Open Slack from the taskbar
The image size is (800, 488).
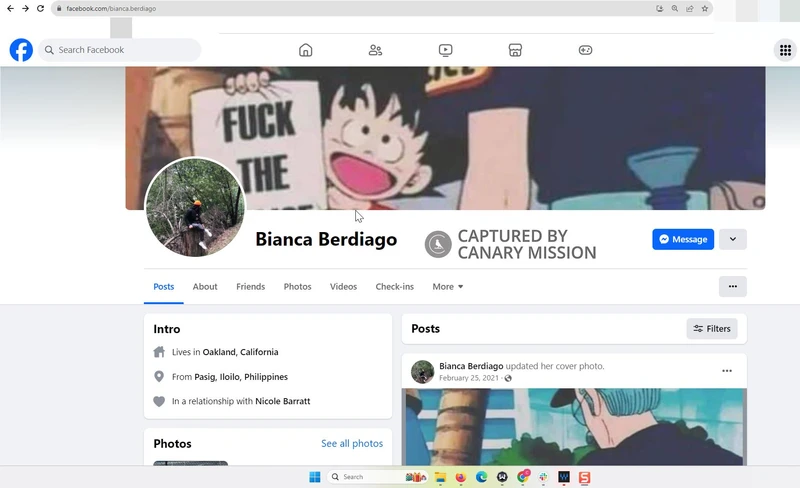[543, 477]
